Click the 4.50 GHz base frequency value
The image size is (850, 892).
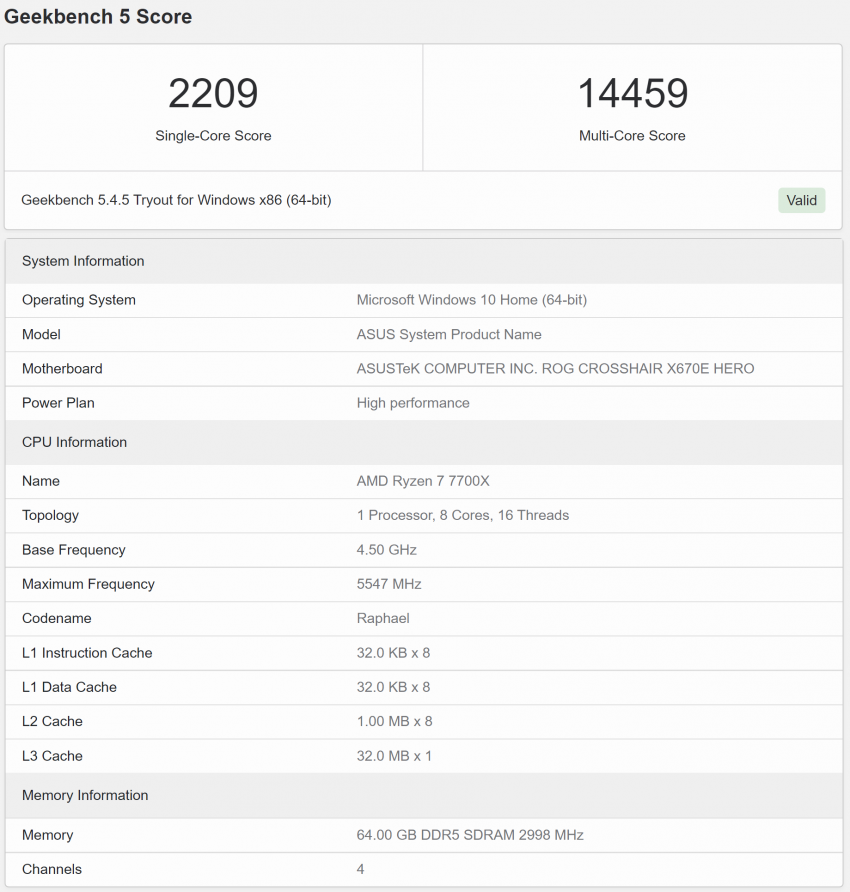(x=387, y=550)
